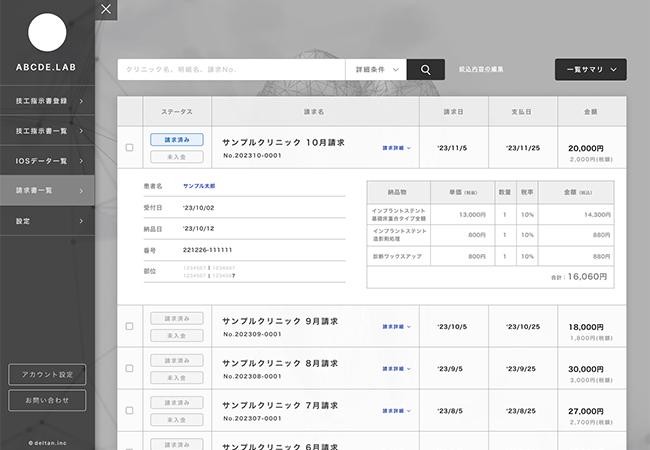Open the 一覧サマリ dropdown
The height and width of the screenshot is (450, 650).
pos(591,70)
